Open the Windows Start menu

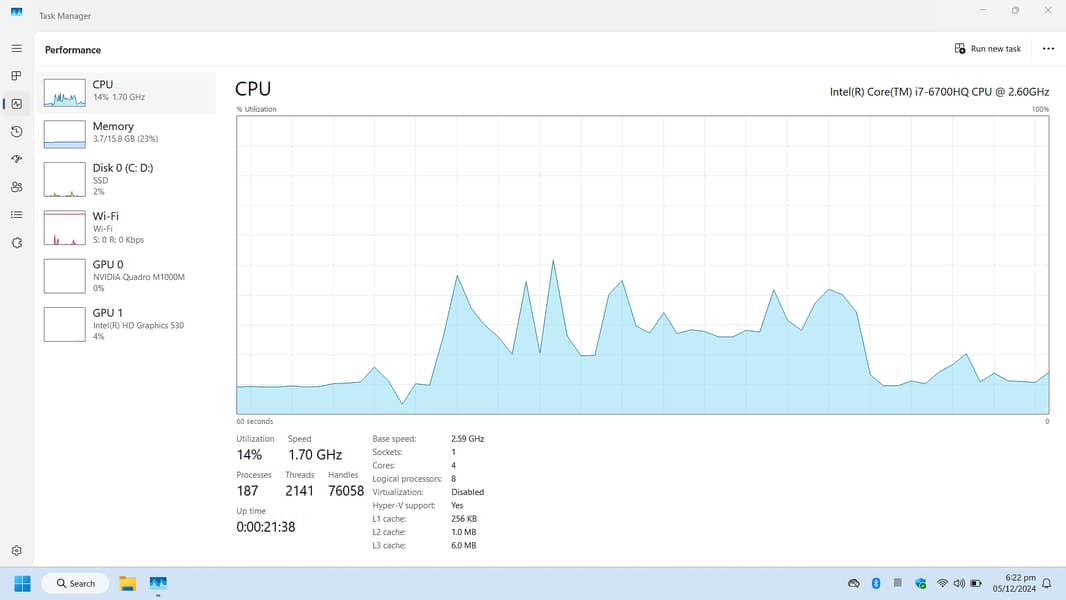point(22,583)
